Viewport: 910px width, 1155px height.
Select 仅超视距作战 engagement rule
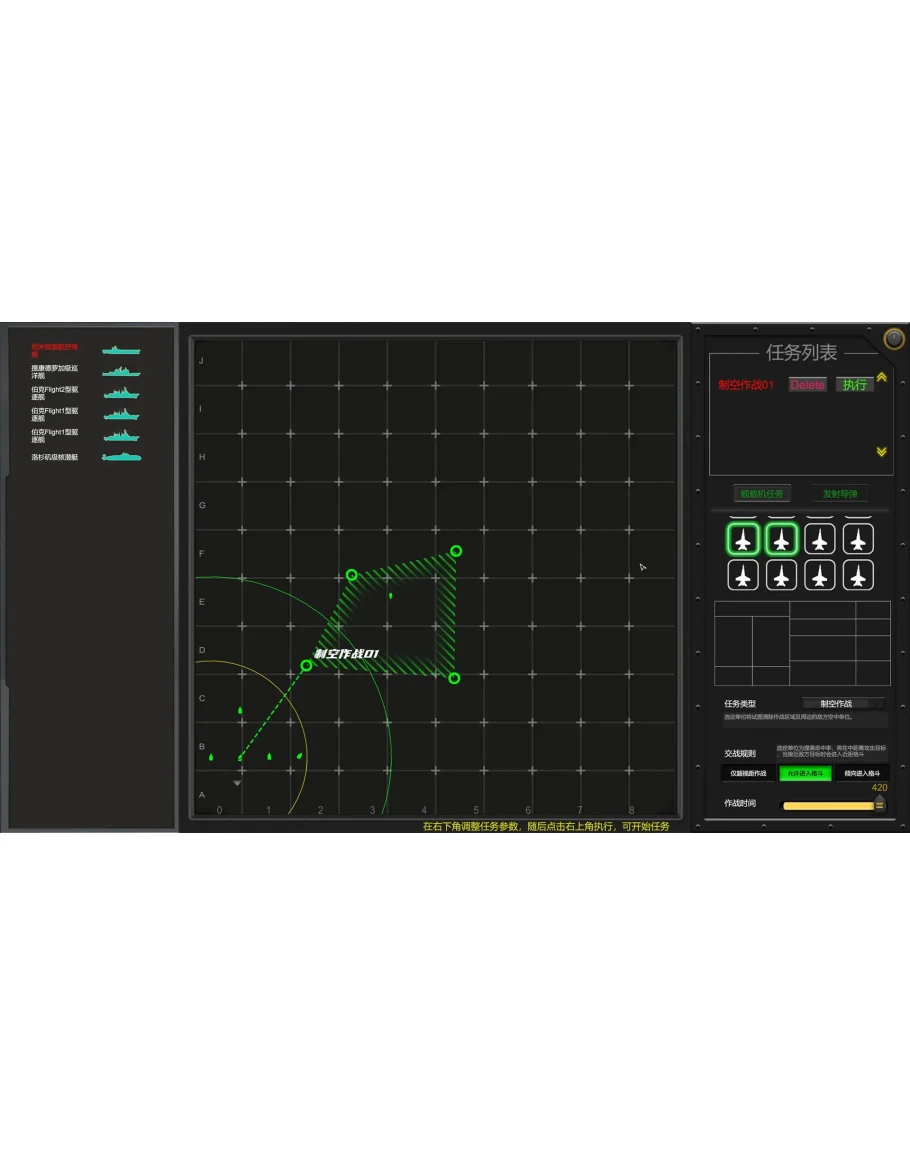tap(748, 773)
